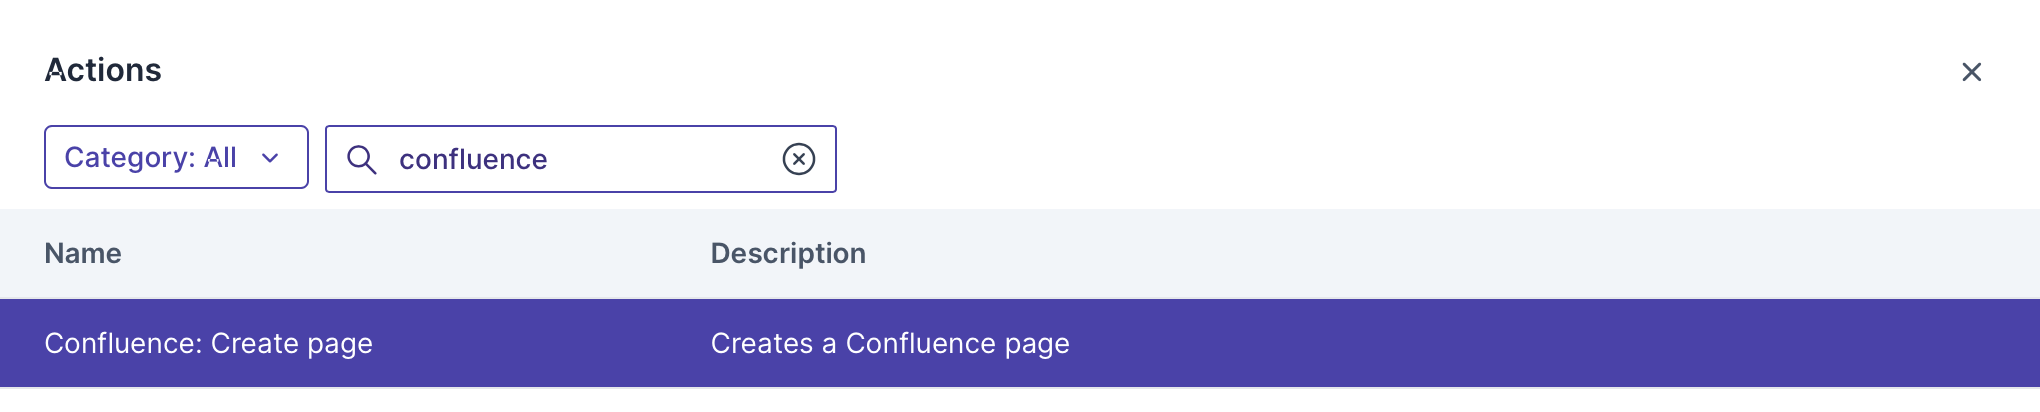Focus the search field containing "confluence"

tap(580, 159)
